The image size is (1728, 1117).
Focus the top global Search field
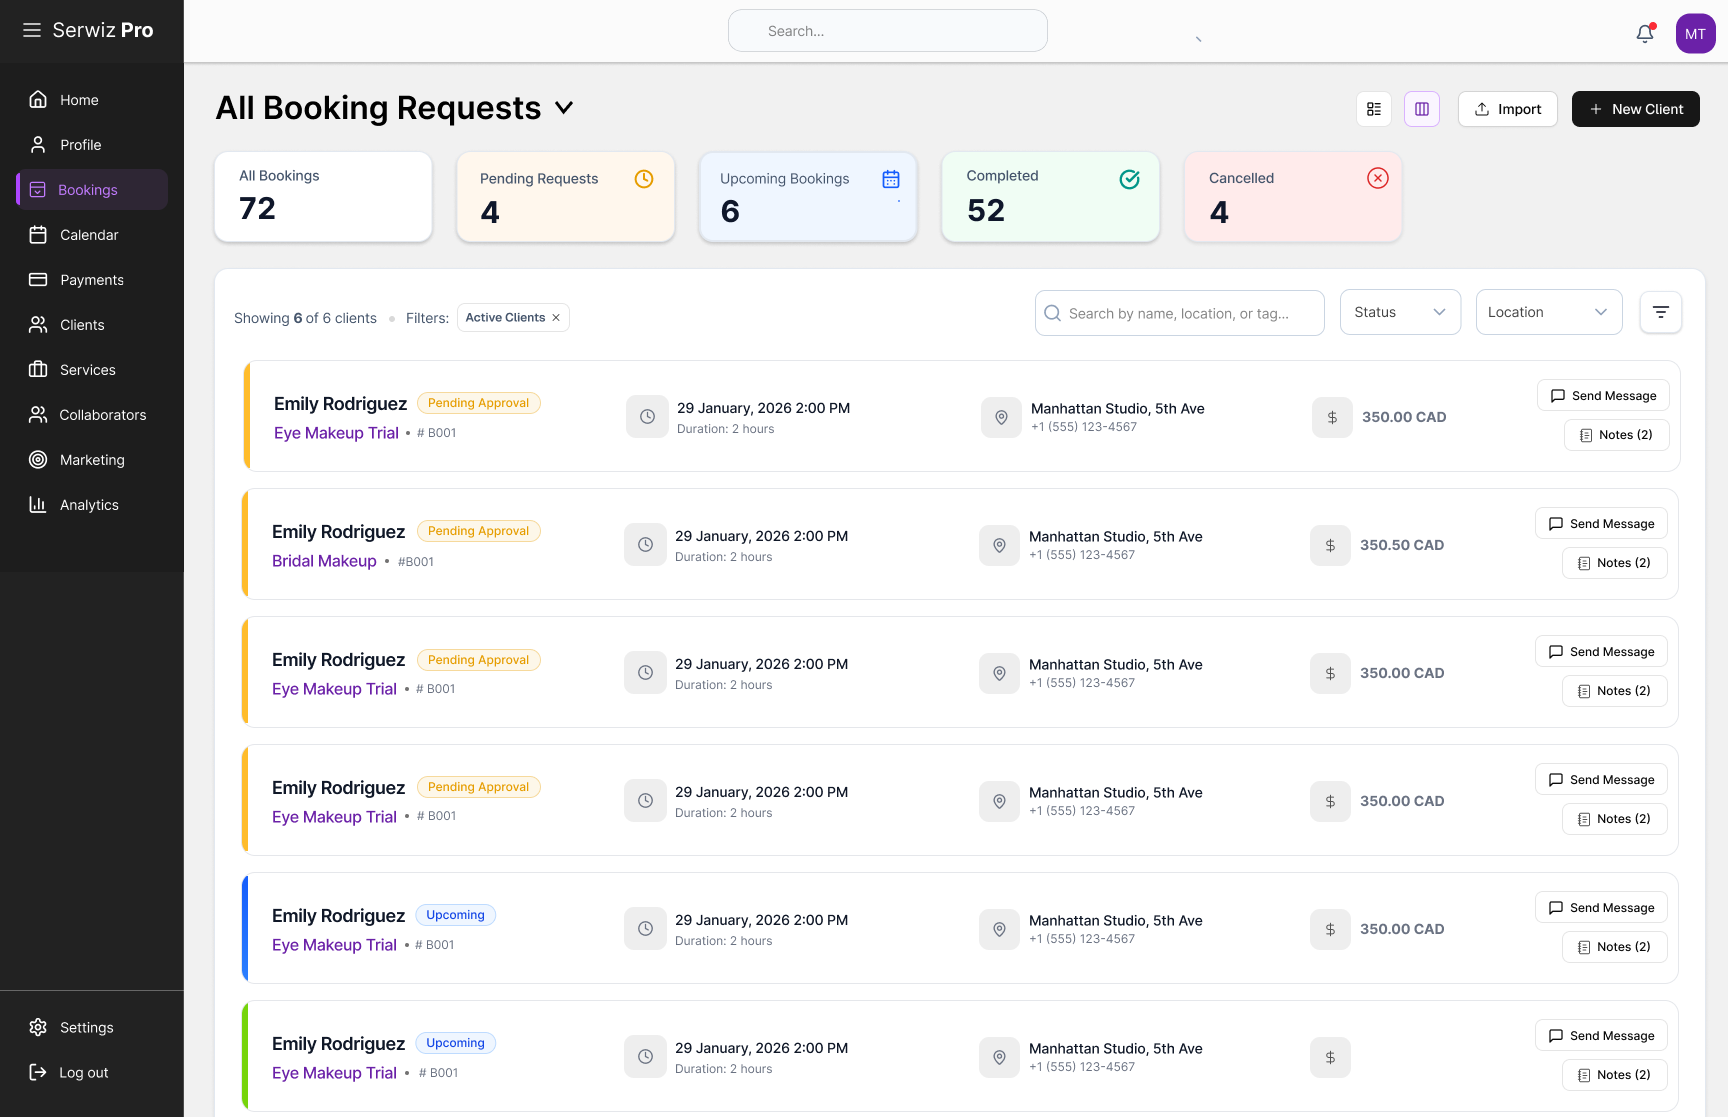pos(888,31)
